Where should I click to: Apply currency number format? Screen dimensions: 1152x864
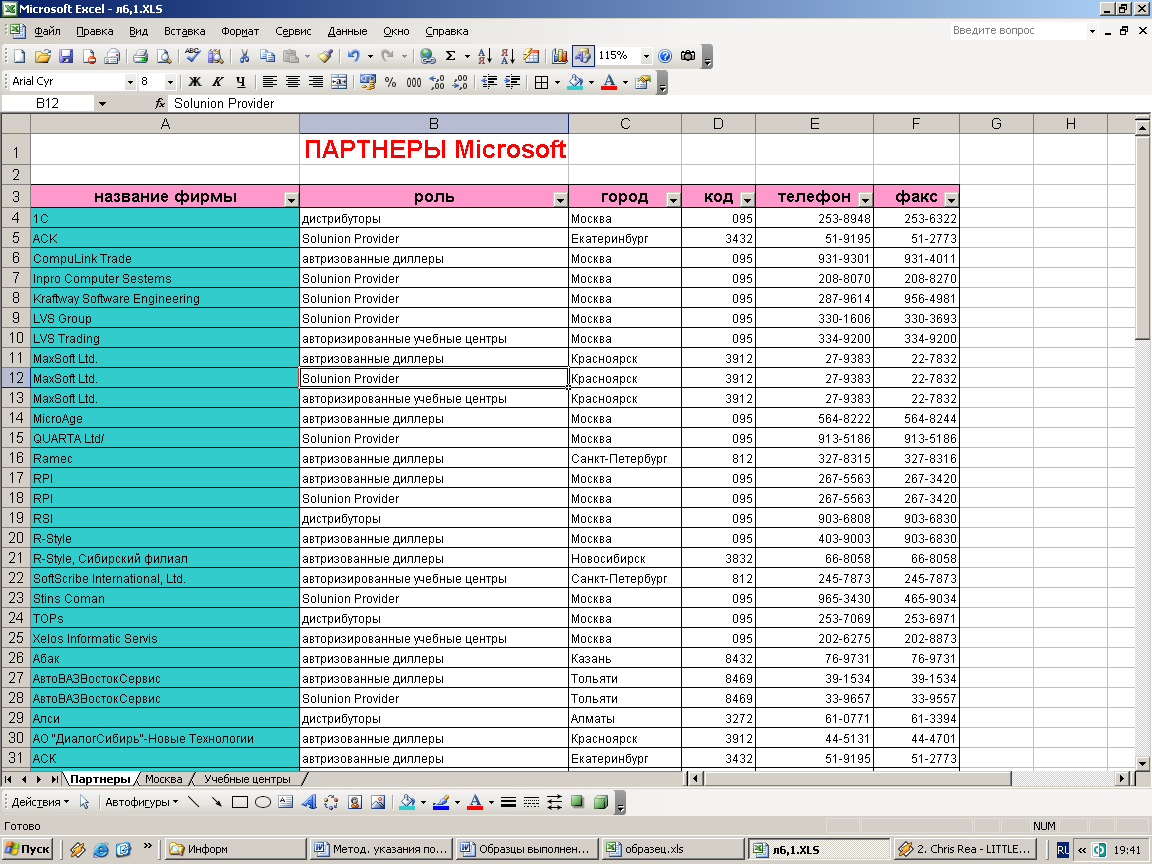[367, 82]
